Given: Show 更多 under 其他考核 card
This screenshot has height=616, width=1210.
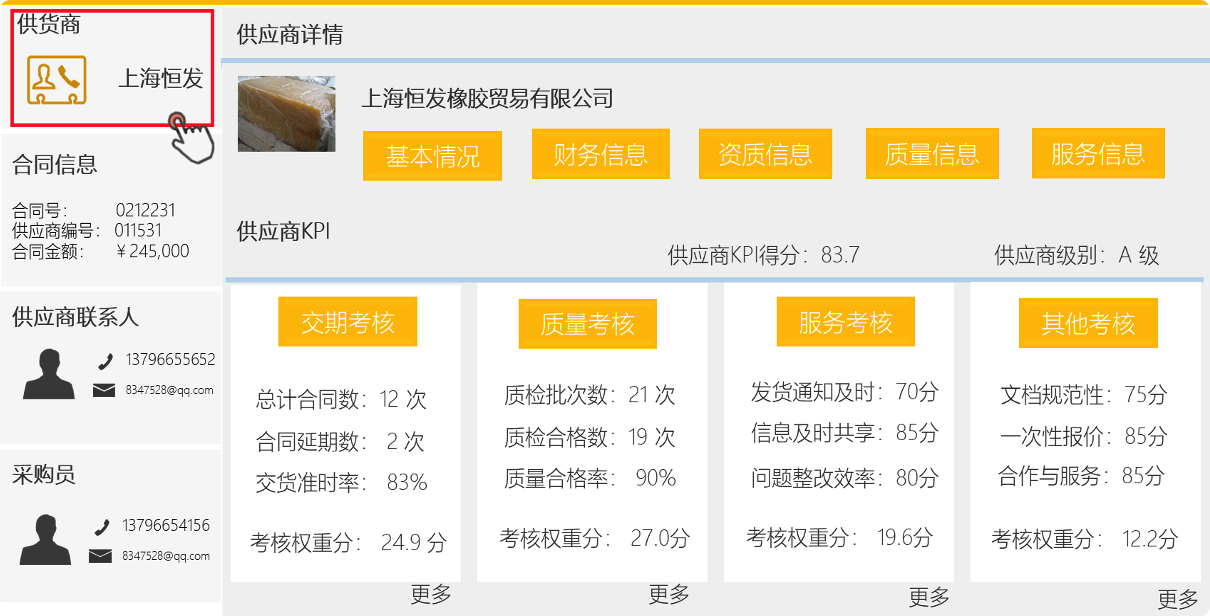Looking at the screenshot, I should 1178,600.
